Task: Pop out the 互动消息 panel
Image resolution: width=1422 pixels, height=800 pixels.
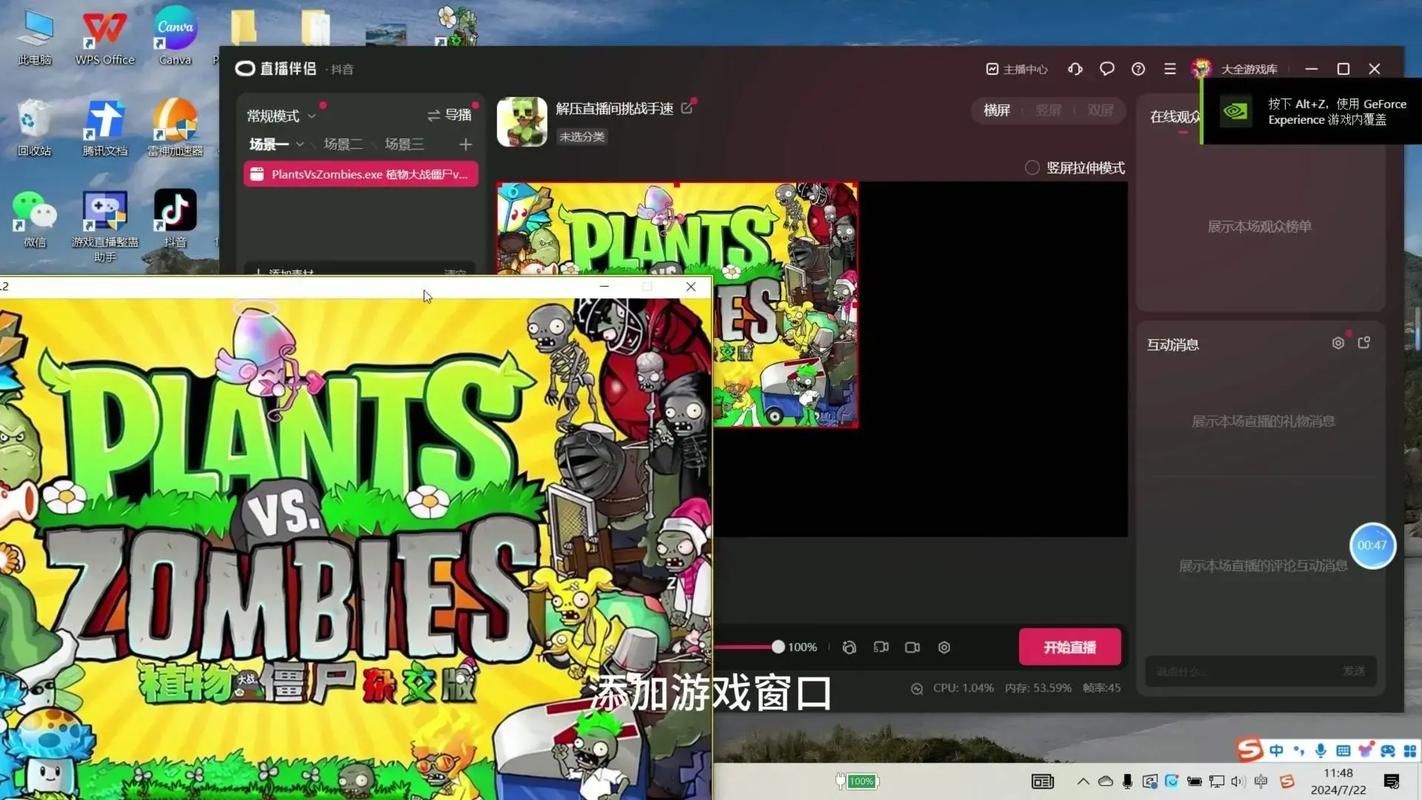Action: coord(1364,343)
